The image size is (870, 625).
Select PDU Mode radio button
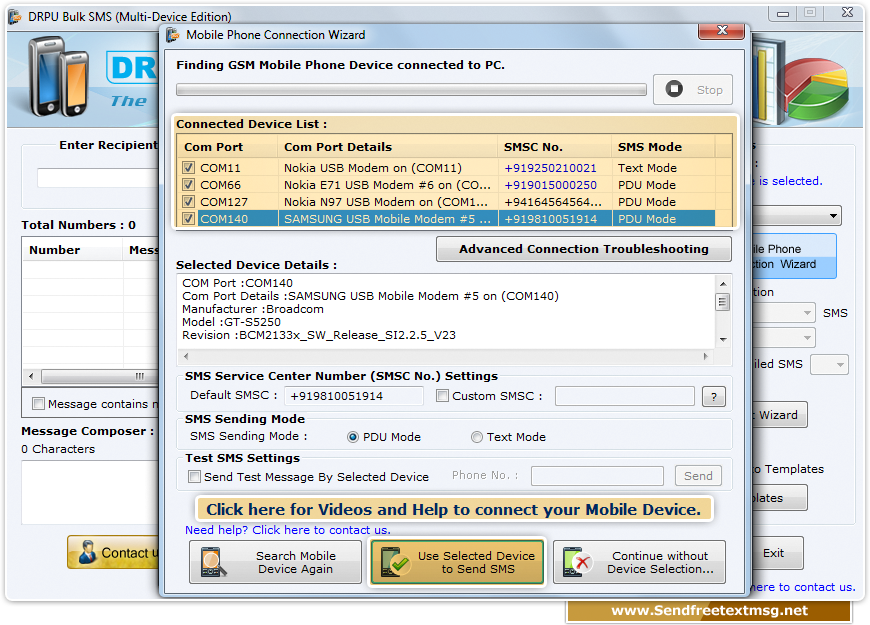click(x=353, y=437)
